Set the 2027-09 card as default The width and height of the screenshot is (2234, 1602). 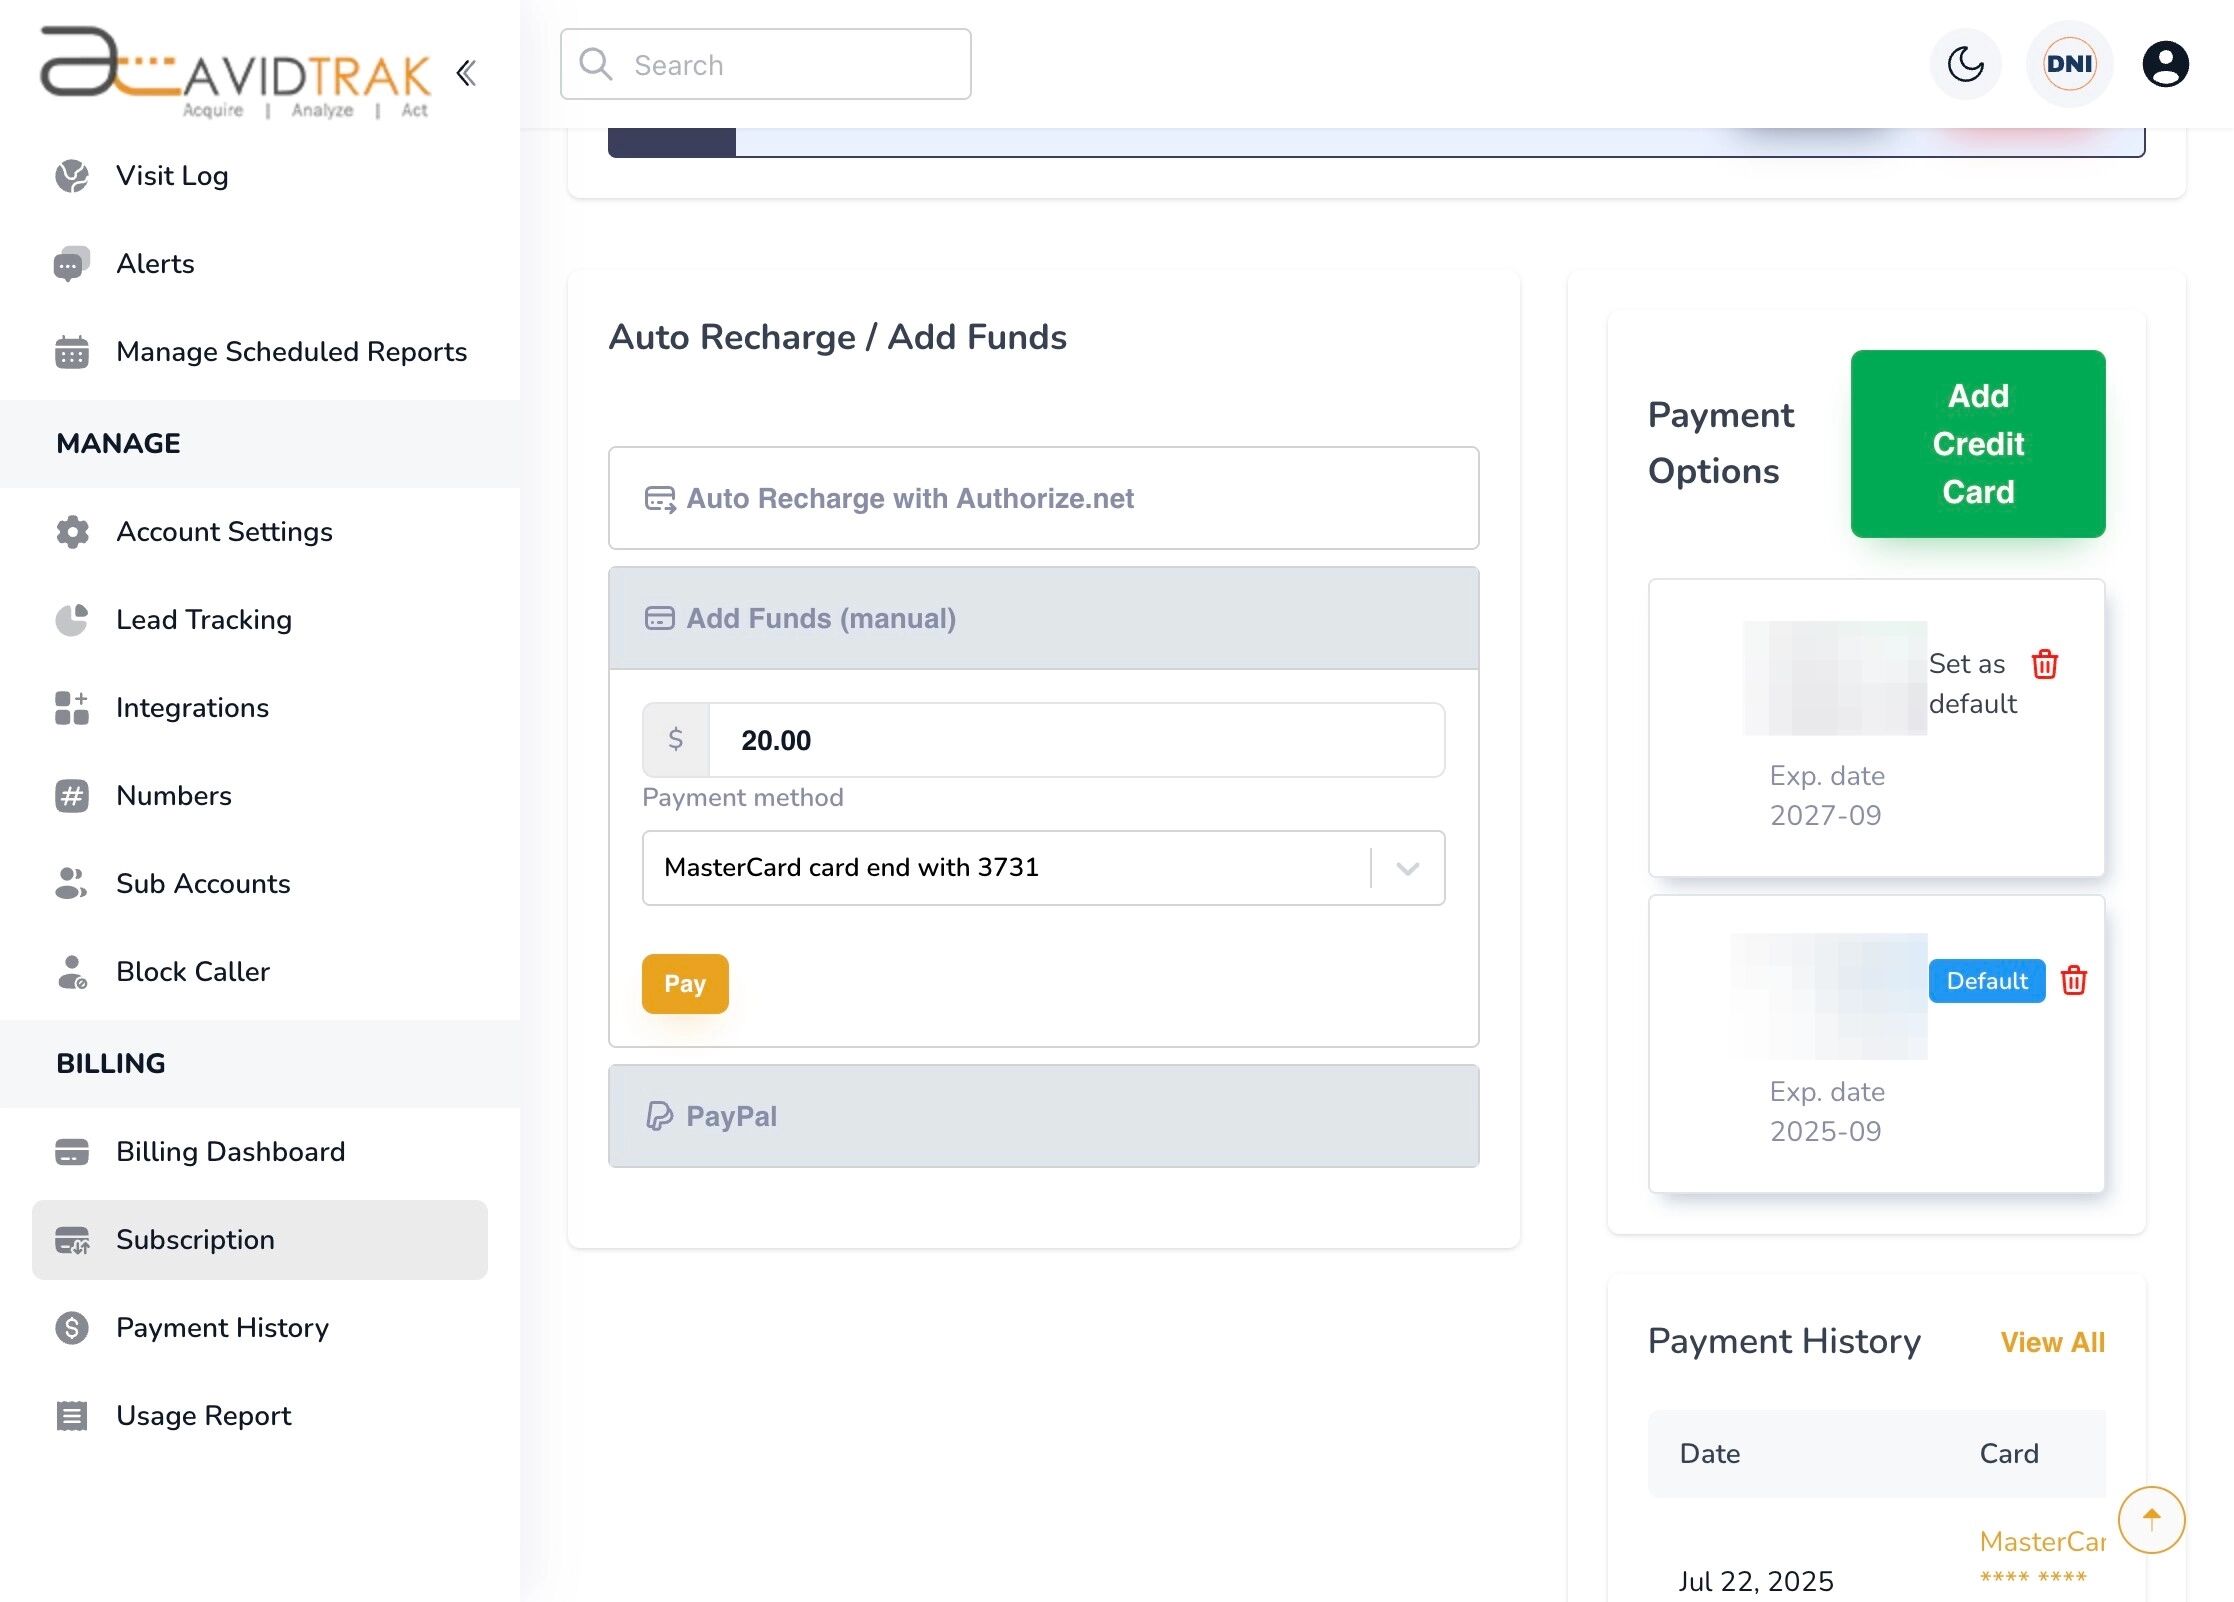click(x=1973, y=684)
